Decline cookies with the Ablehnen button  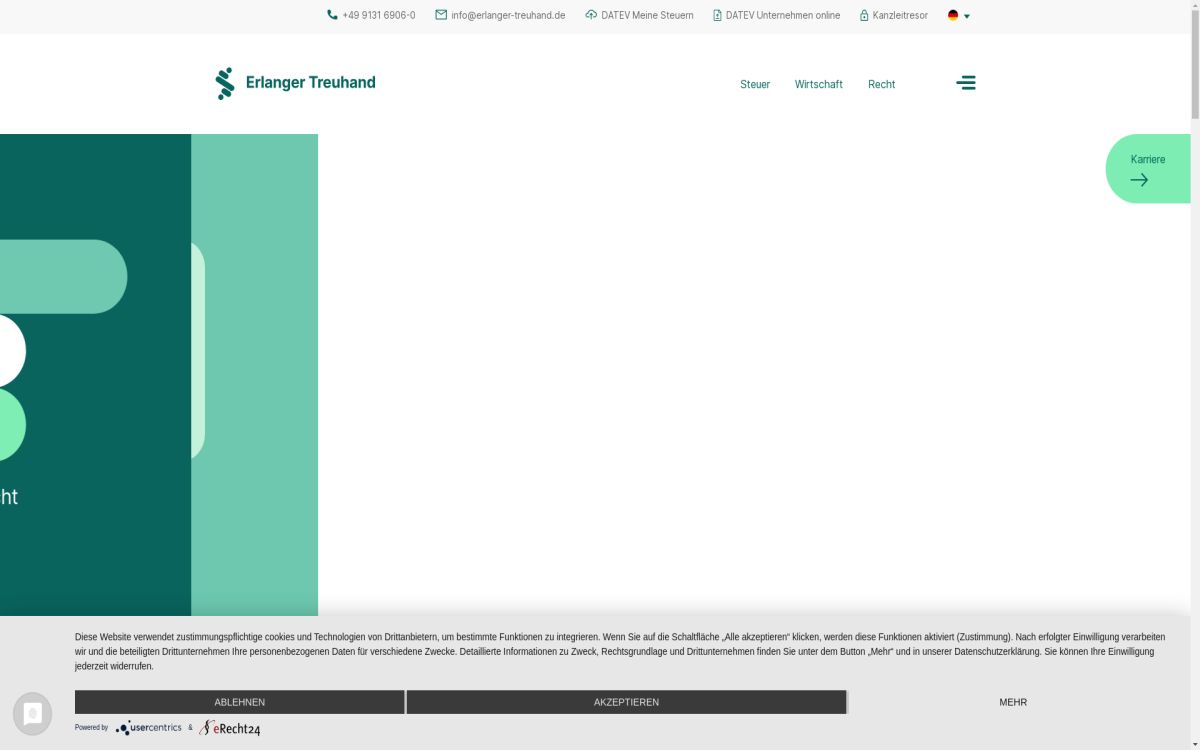239,702
